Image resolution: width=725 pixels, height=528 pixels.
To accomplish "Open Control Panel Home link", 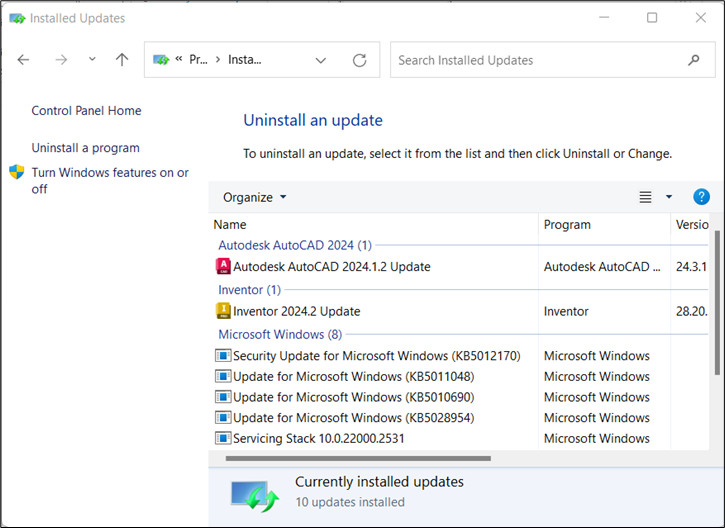I will 86,111.
